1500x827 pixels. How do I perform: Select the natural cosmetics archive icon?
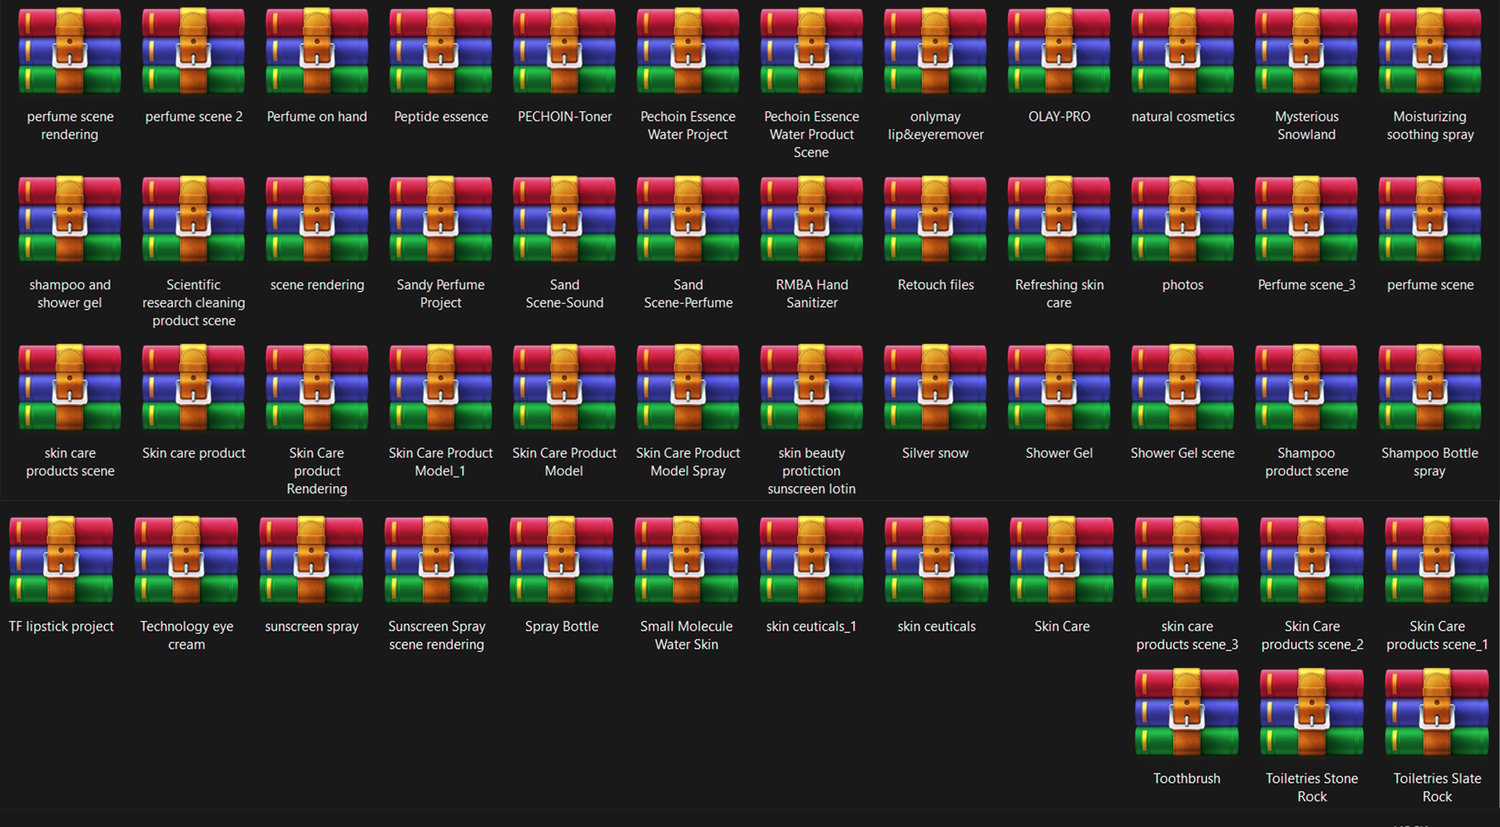click(1183, 51)
